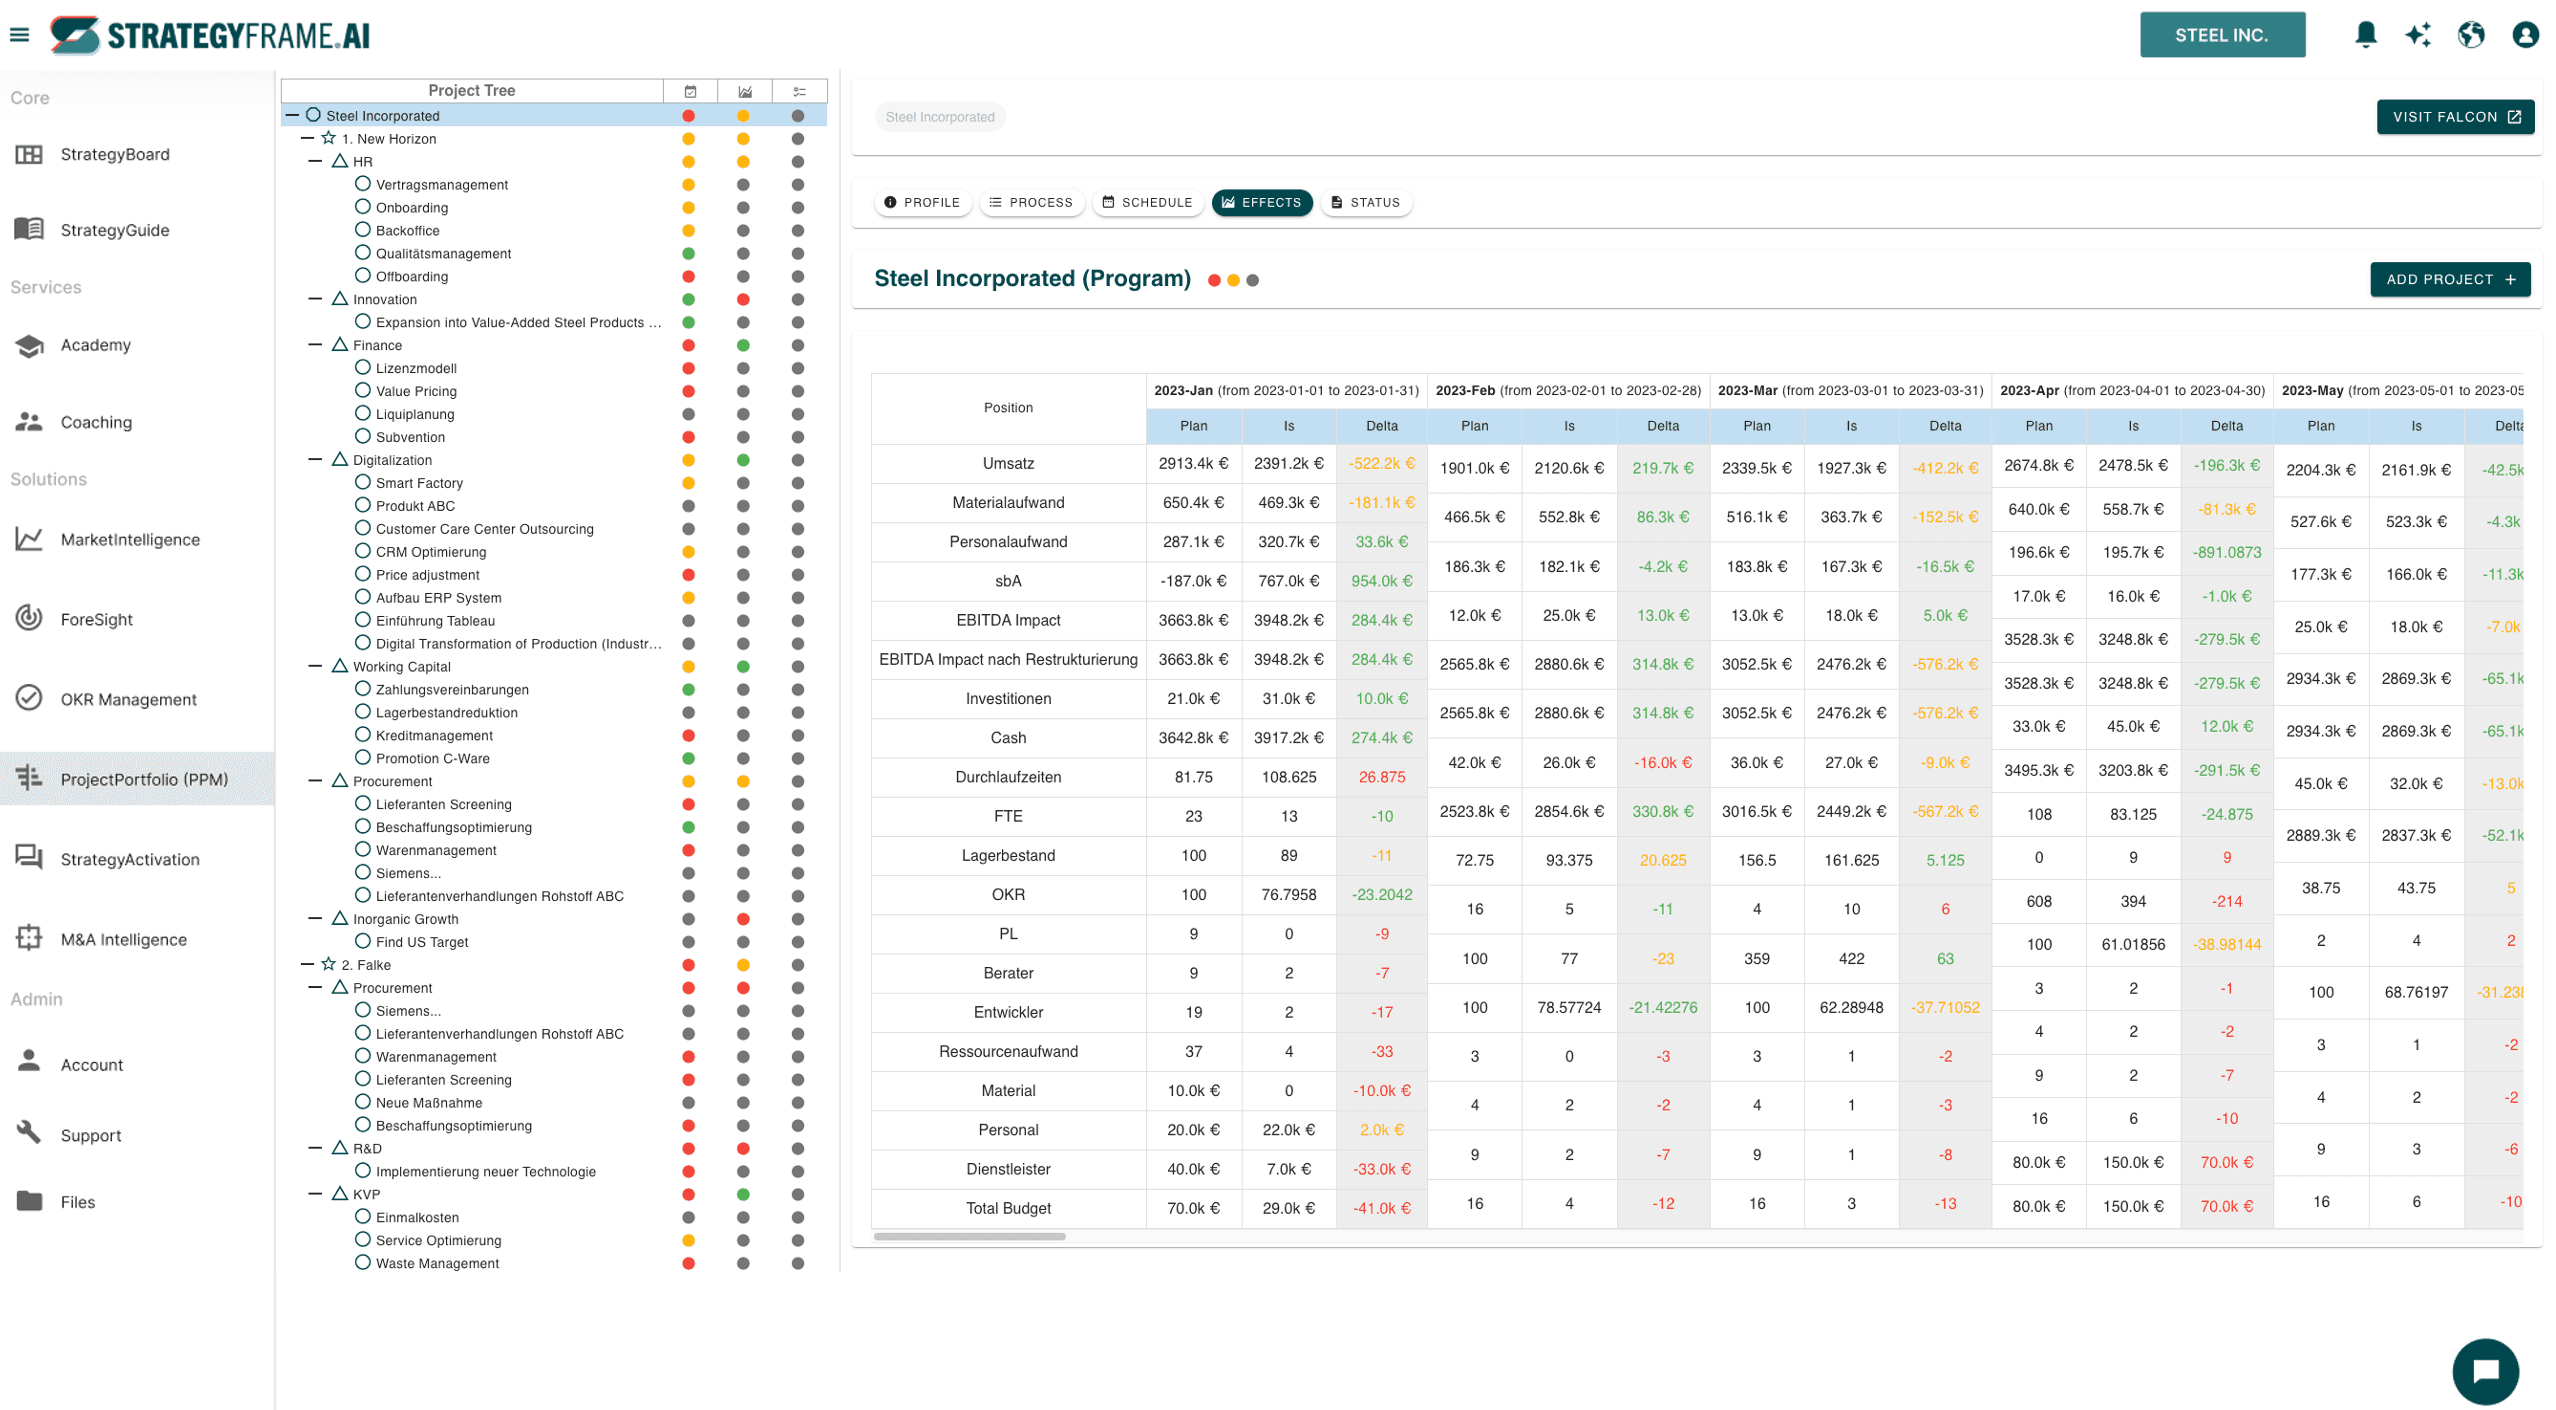Click the status list column header icon
The image size is (2556, 1410).
(799, 91)
